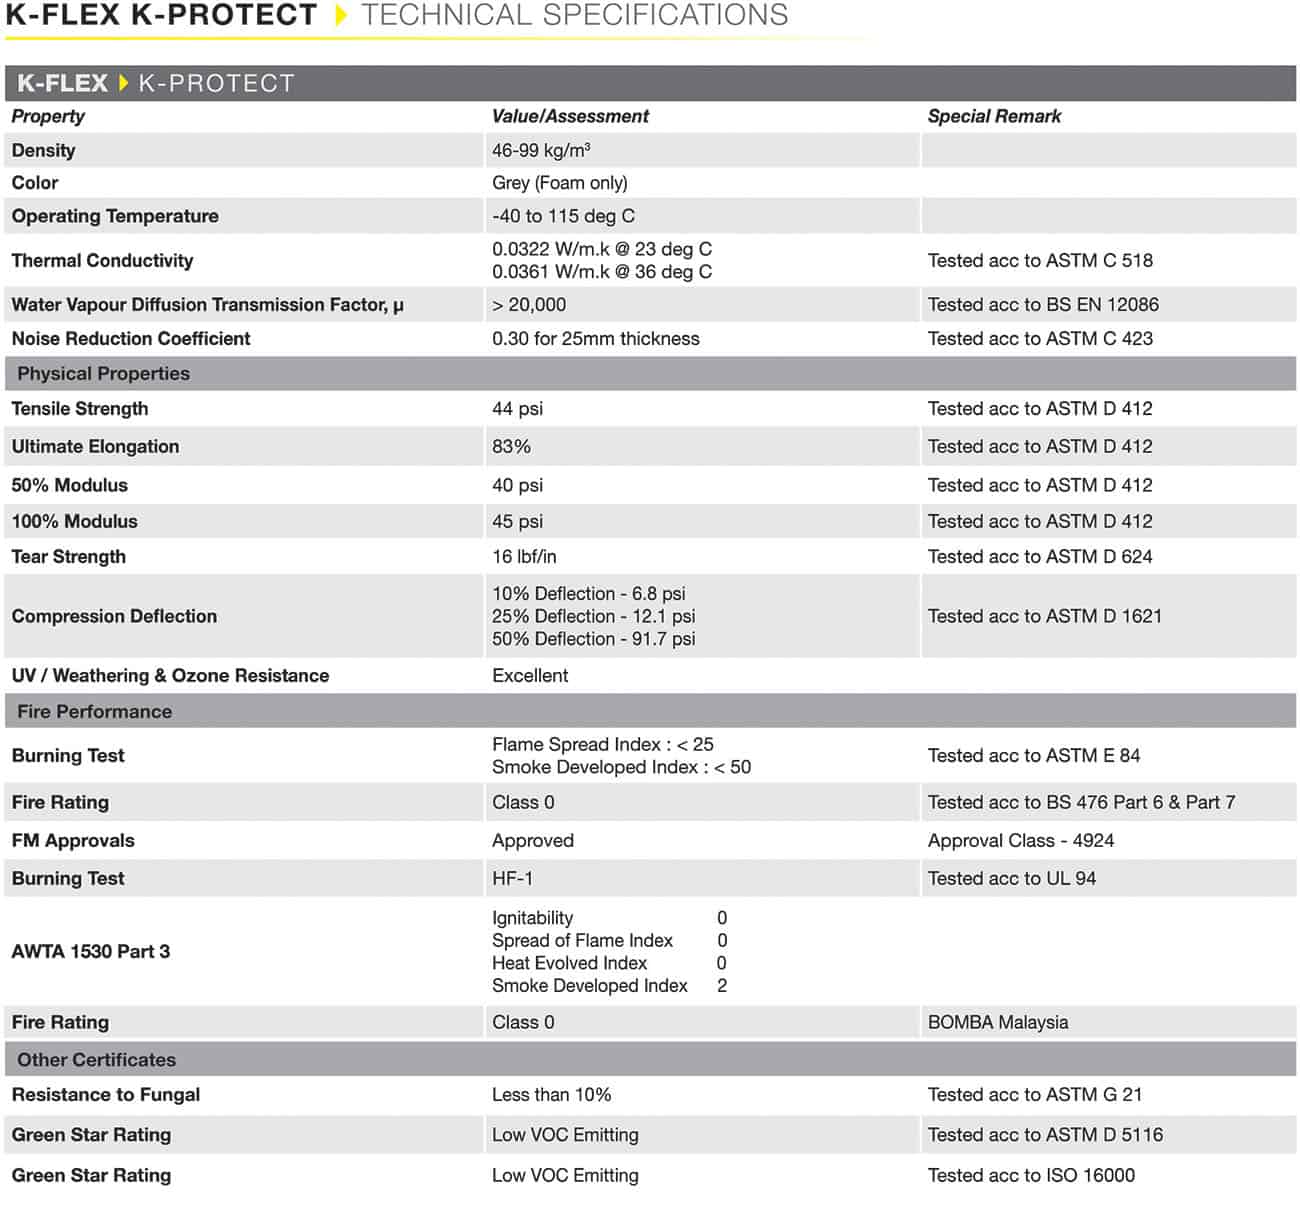This screenshot has height=1208, width=1300.
Task: Click the 'Property' column header
Action: click(48, 116)
